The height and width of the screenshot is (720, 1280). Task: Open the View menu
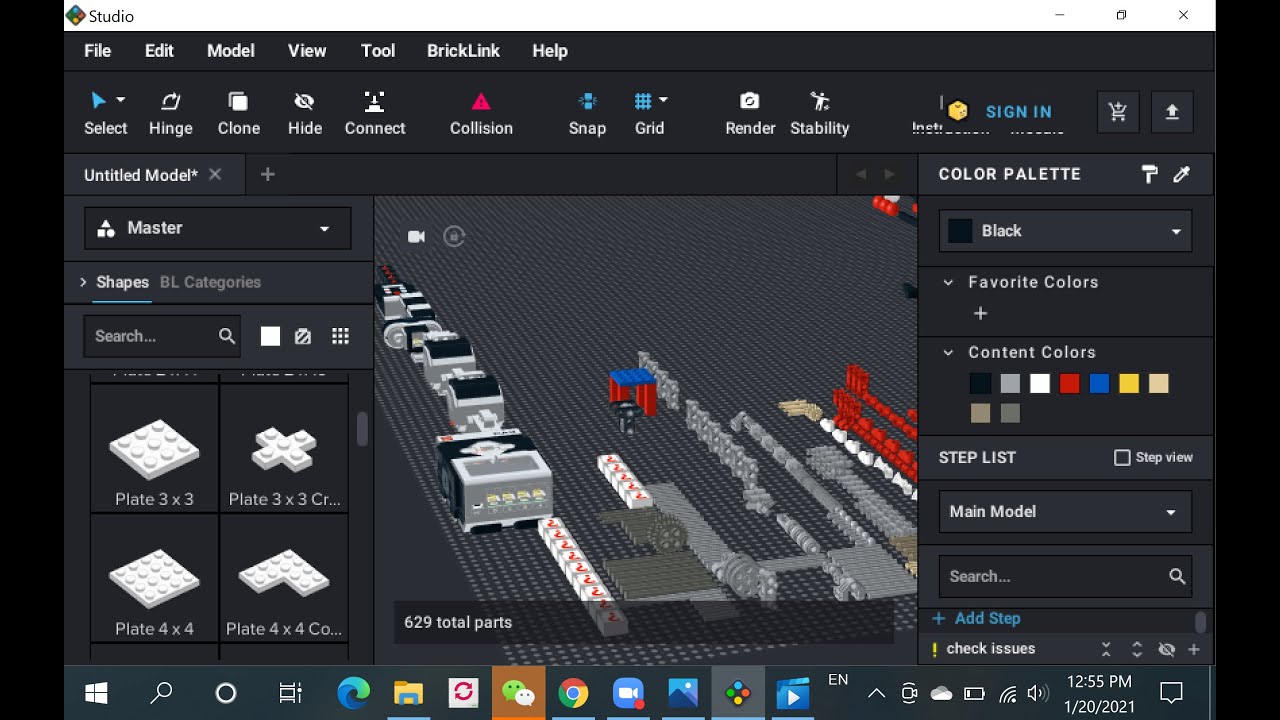tap(307, 51)
